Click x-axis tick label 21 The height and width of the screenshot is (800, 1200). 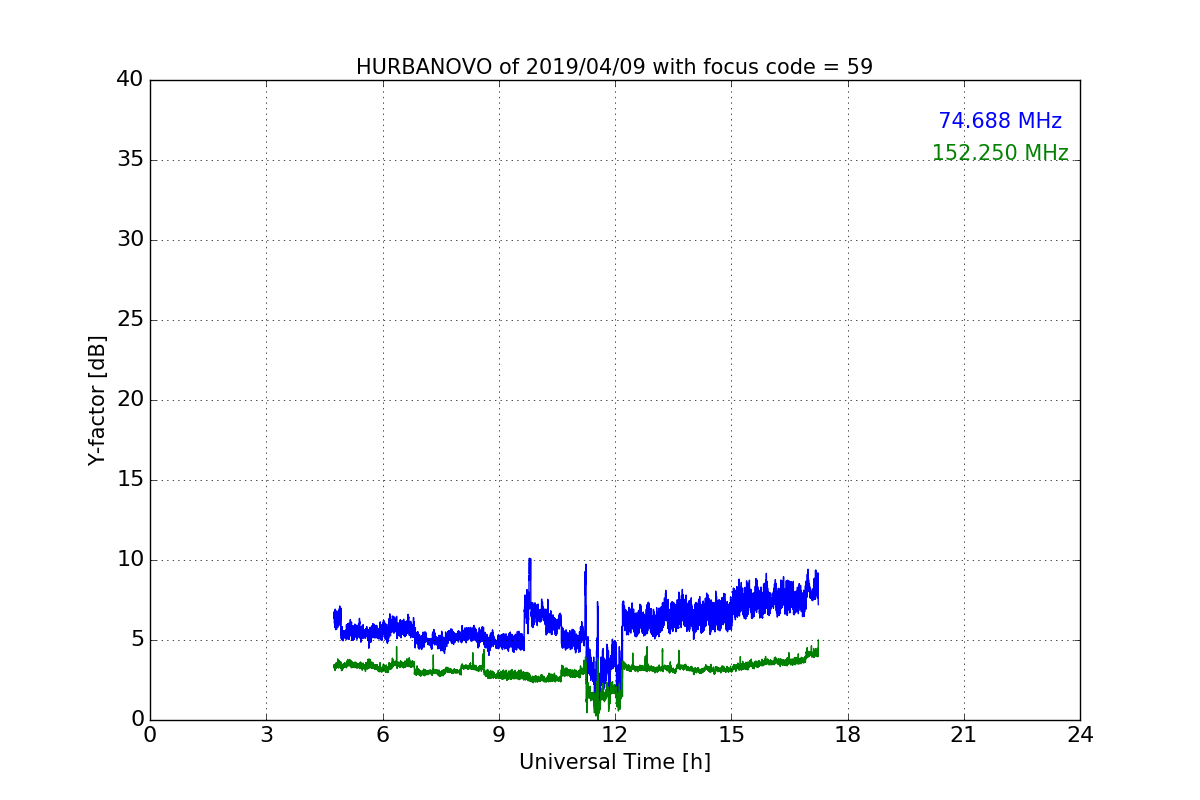tap(963, 735)
